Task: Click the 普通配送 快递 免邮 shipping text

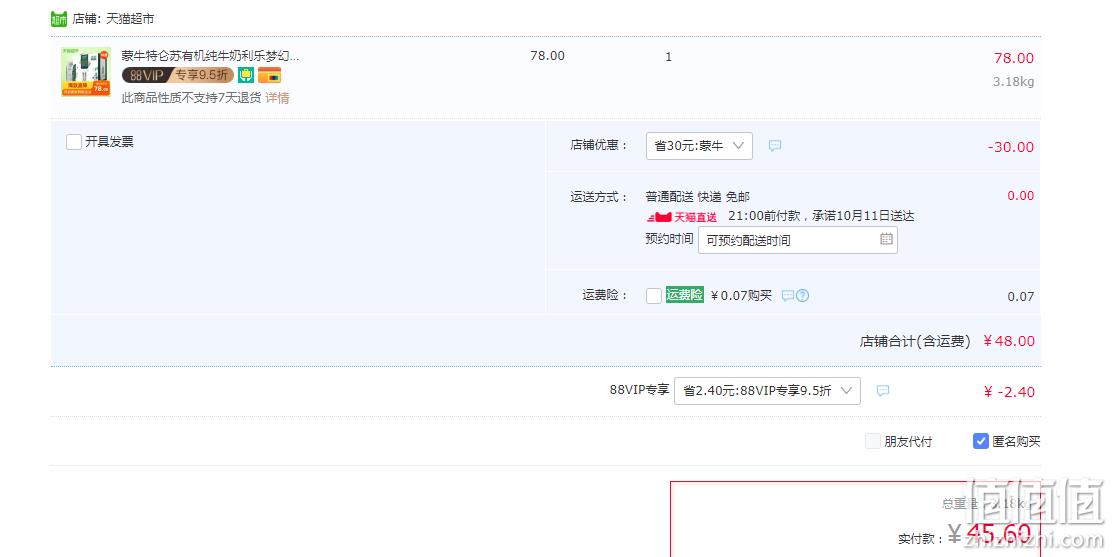Action: [698, 197]
